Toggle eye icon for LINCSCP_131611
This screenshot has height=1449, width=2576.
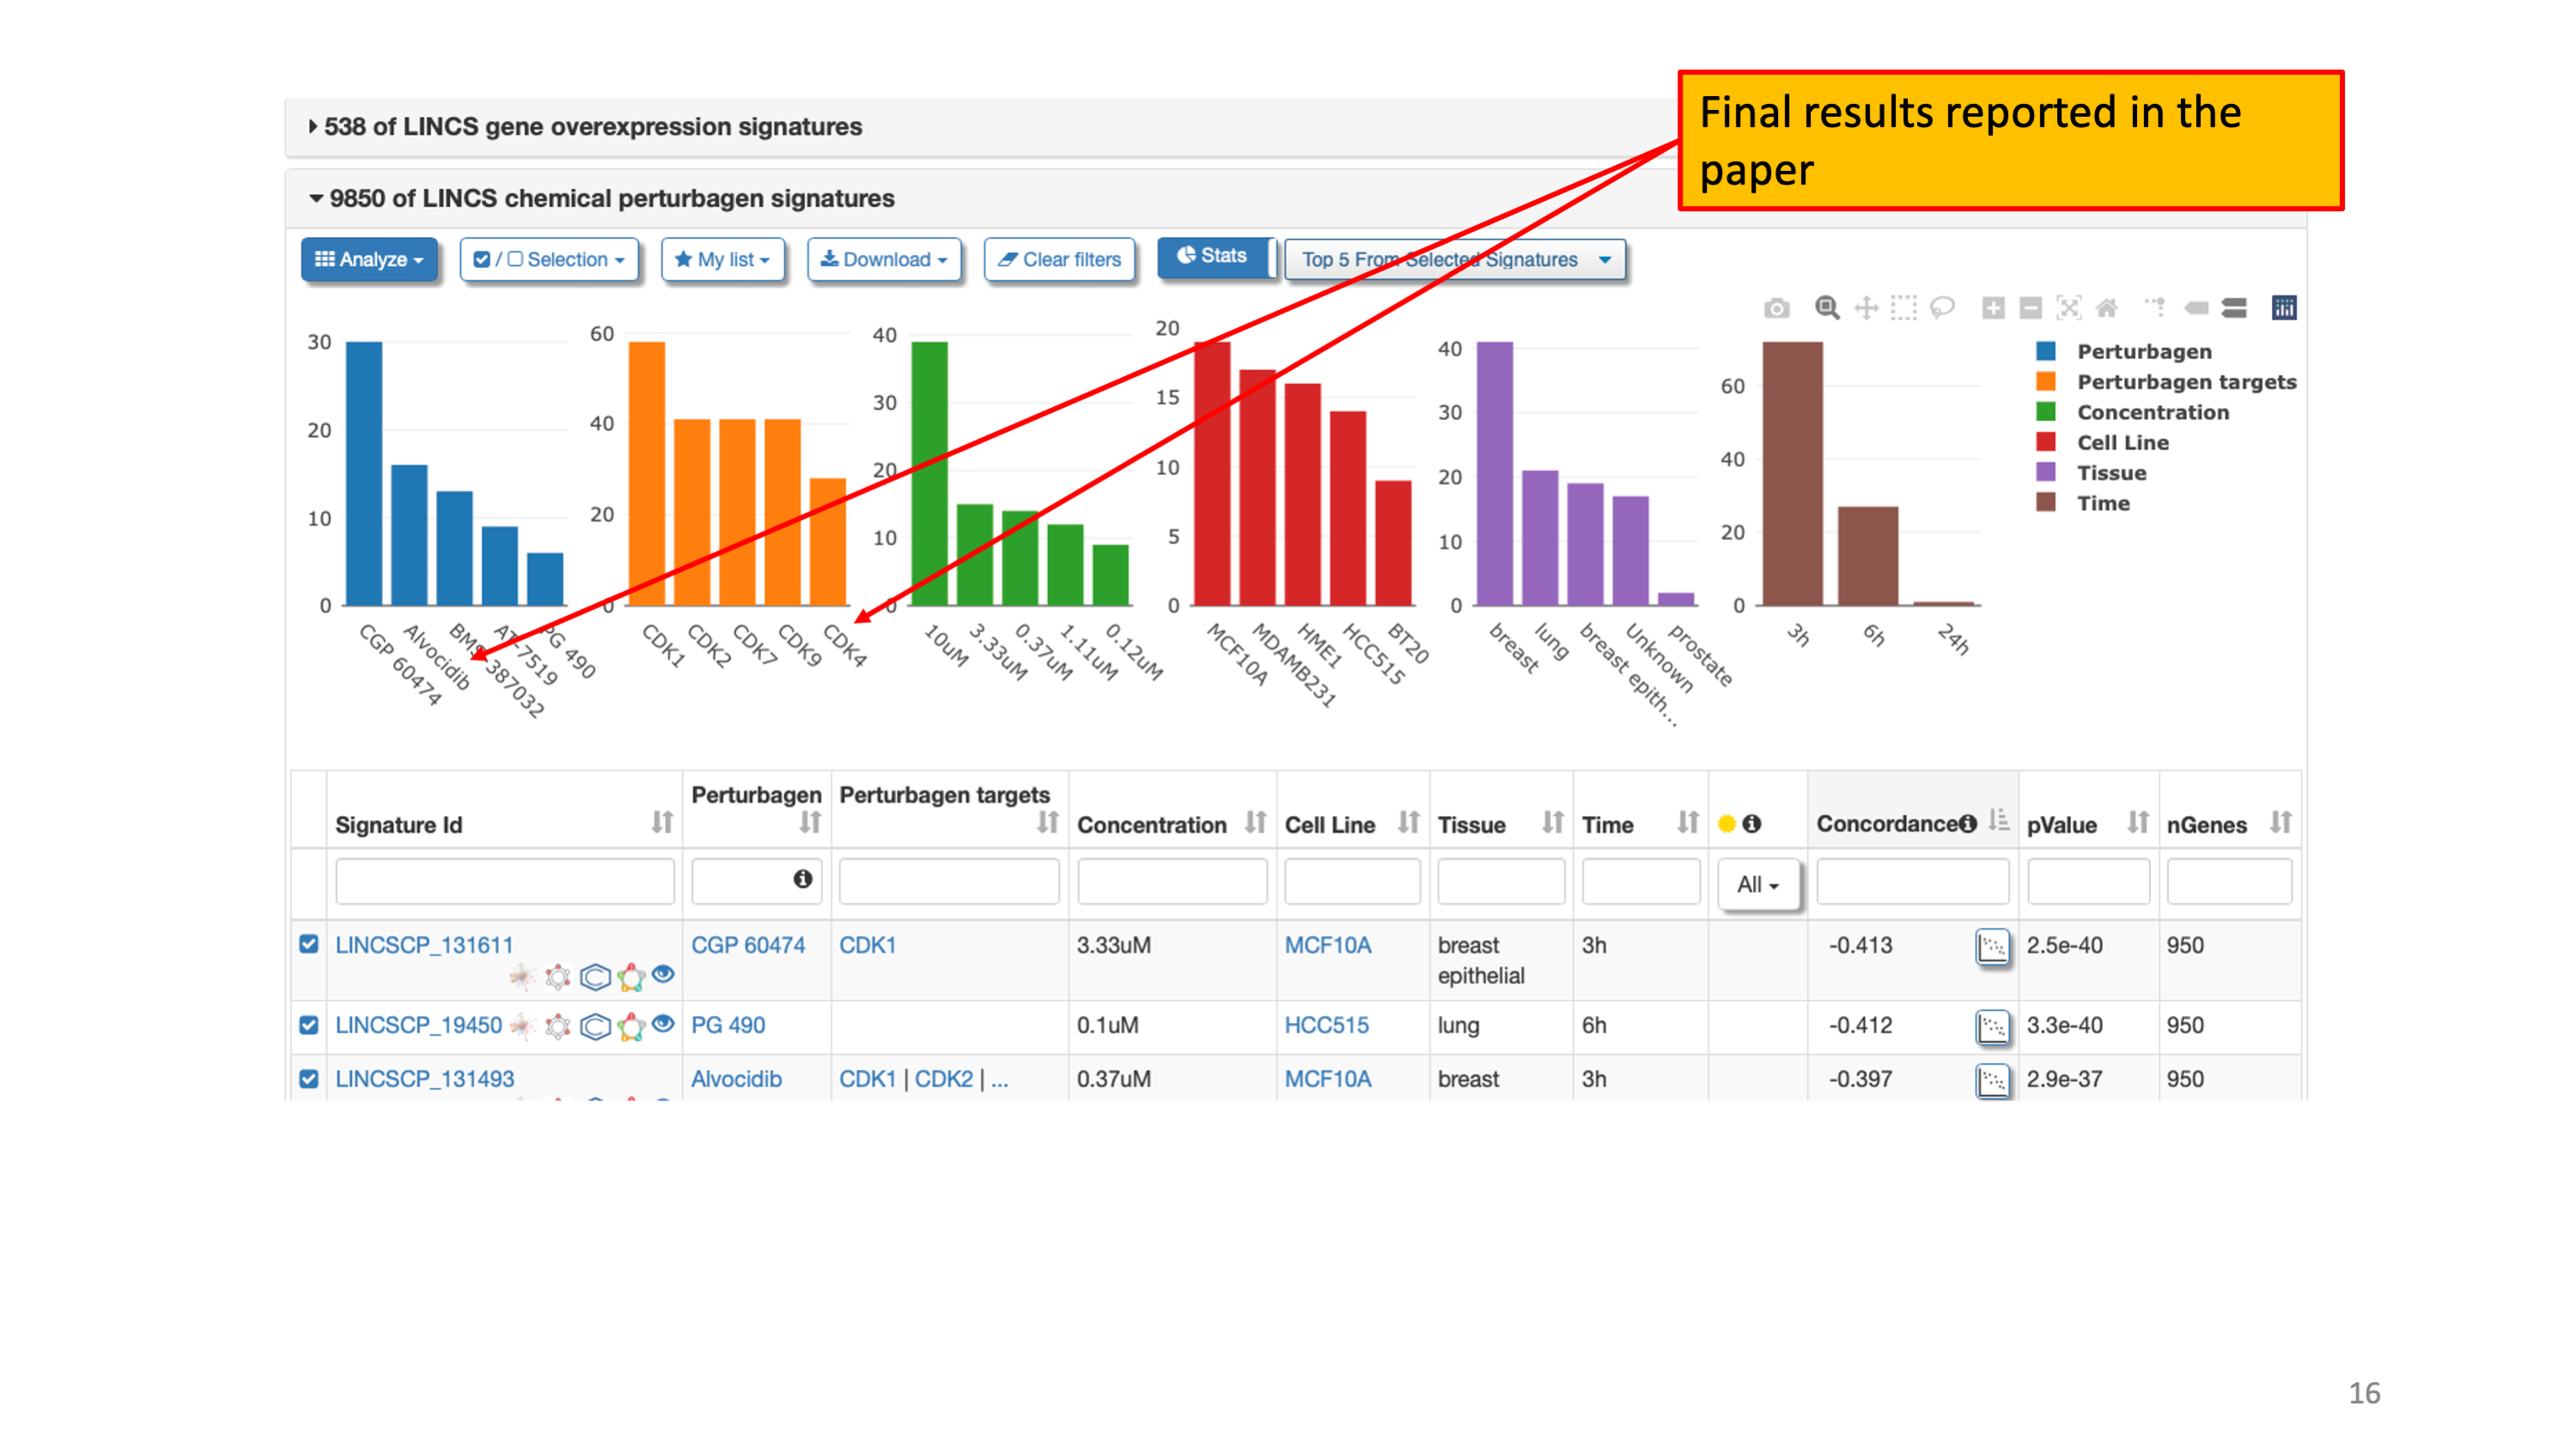663,974
